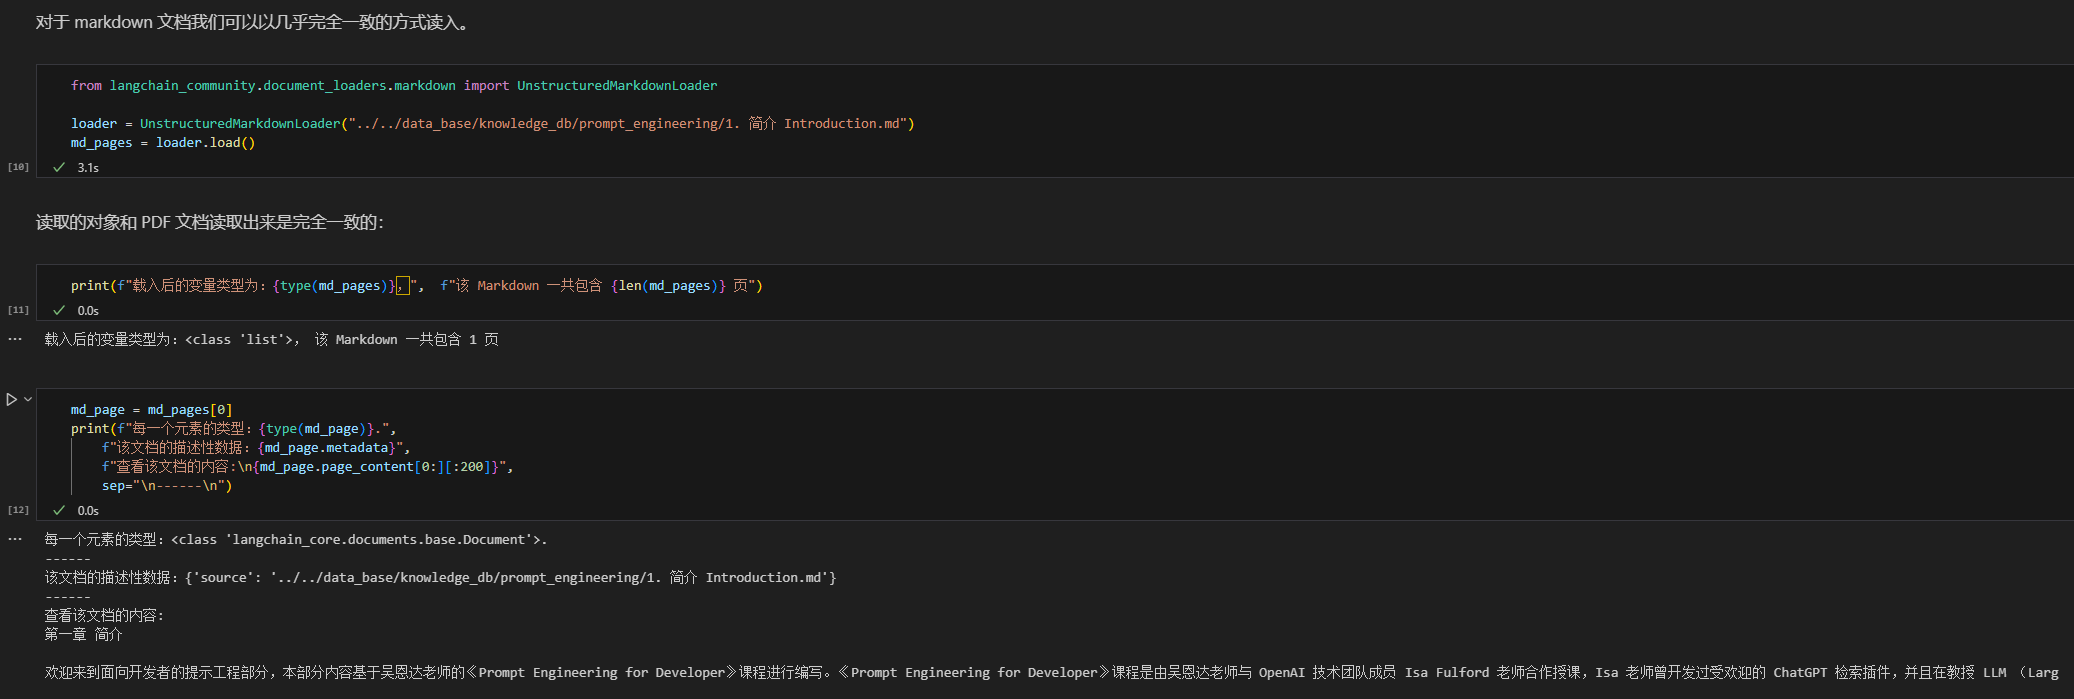Click execution count label [10]

pos(18,167)
